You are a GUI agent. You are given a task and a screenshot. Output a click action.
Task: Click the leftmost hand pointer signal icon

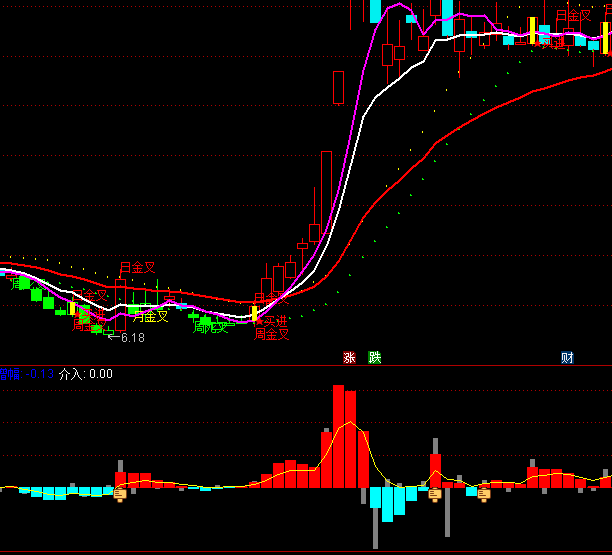point(120,493)
